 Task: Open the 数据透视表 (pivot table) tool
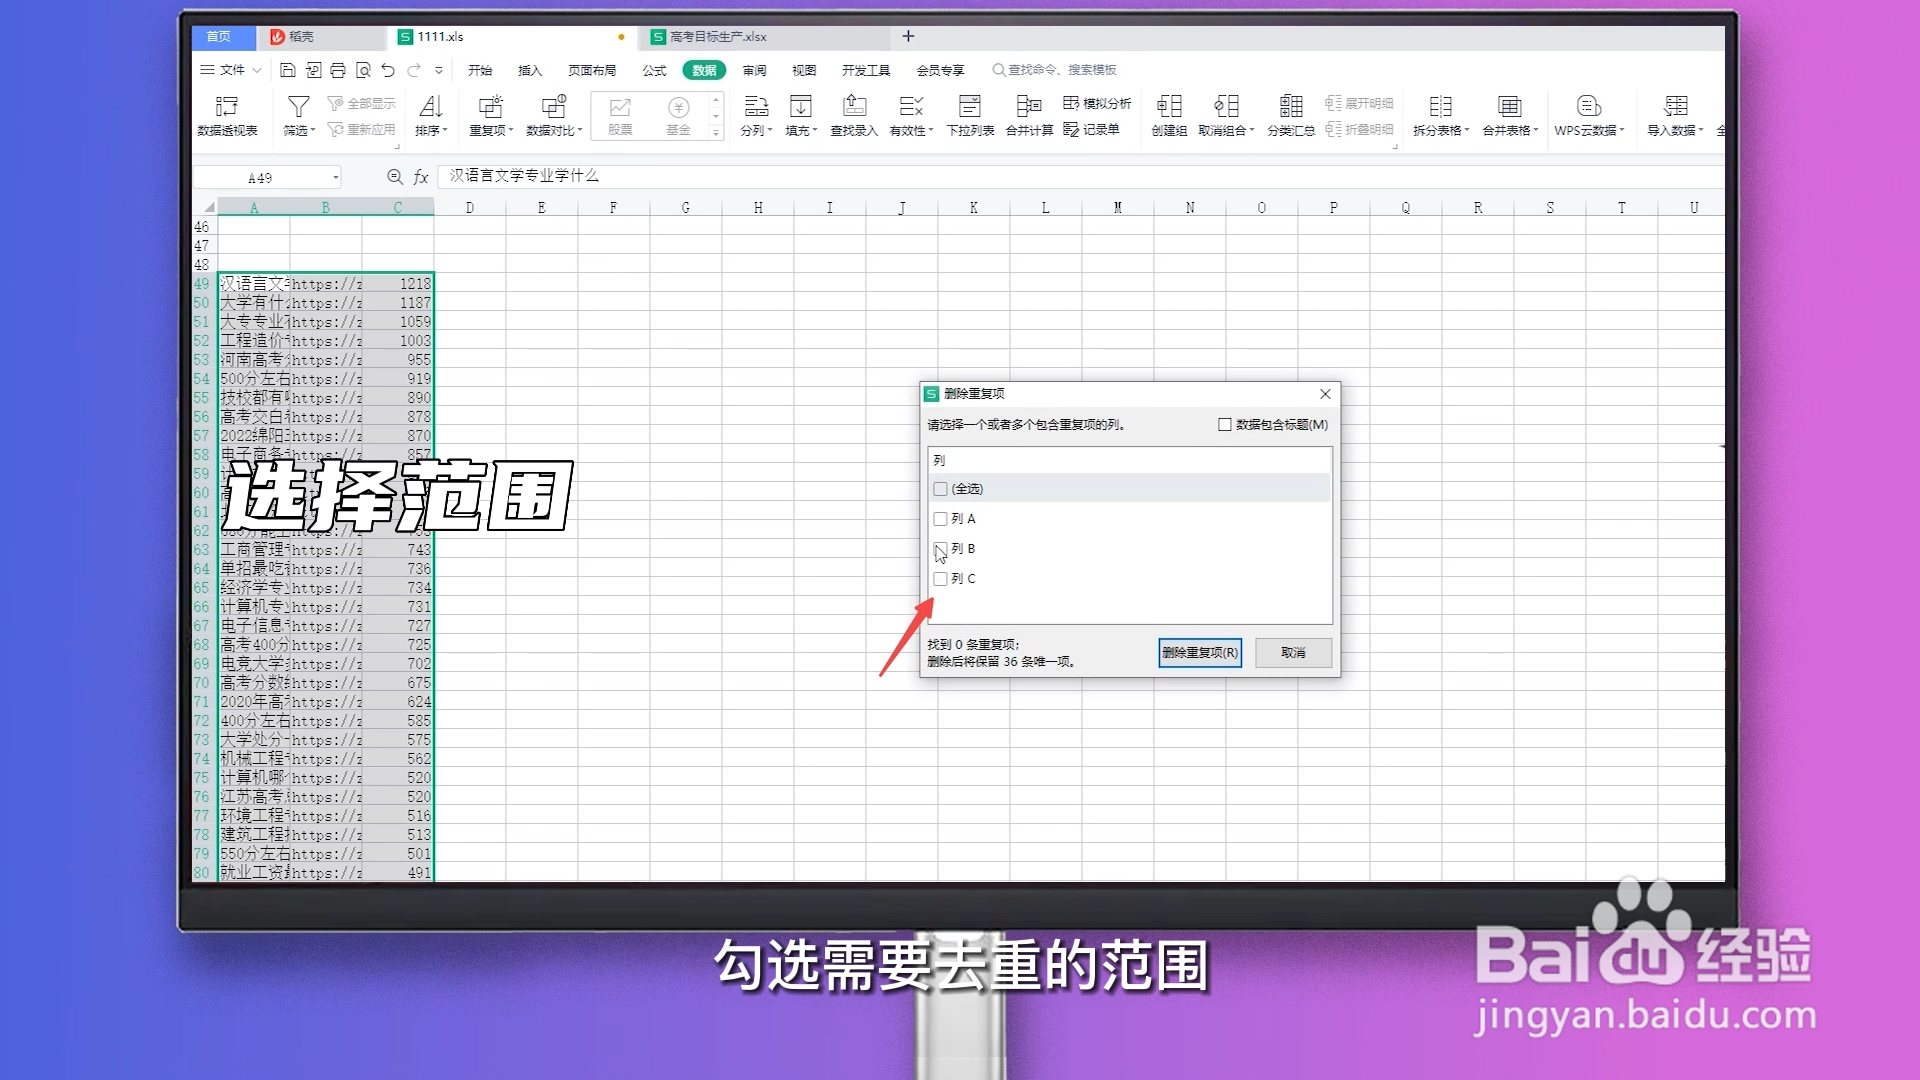coord(229,113)
